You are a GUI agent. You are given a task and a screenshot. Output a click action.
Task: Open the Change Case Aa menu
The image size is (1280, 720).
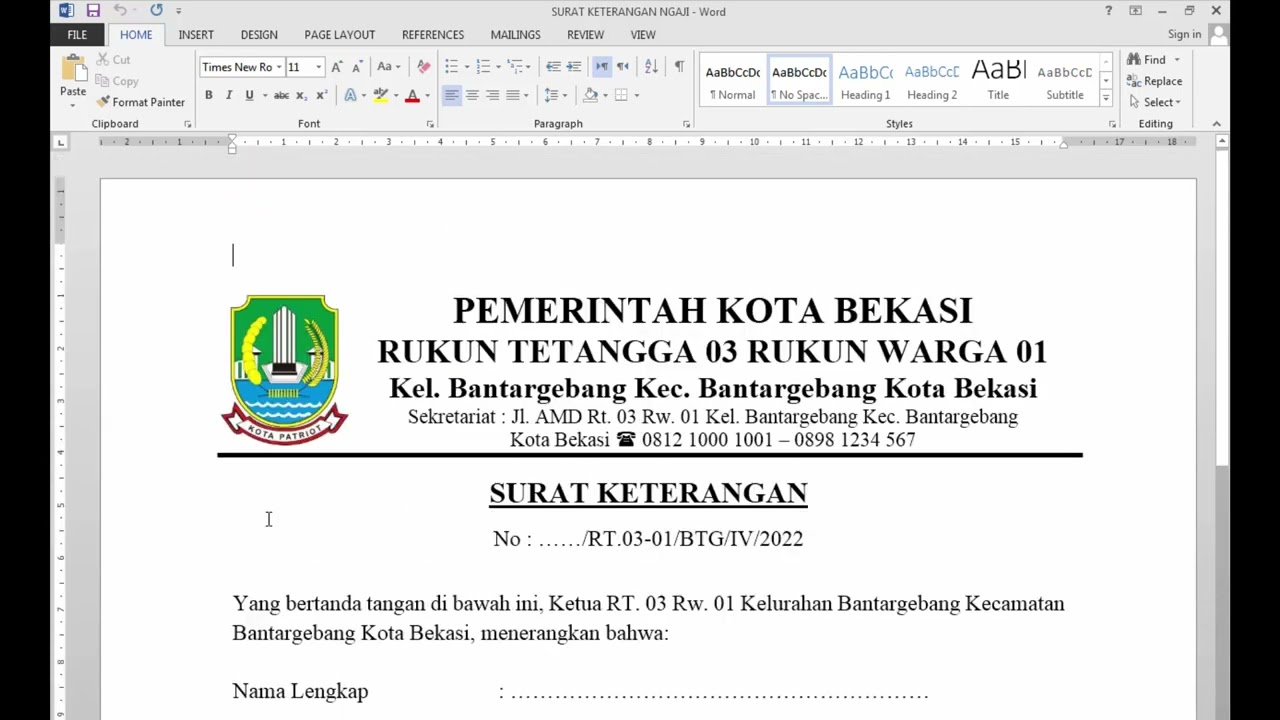click(388, 67)
